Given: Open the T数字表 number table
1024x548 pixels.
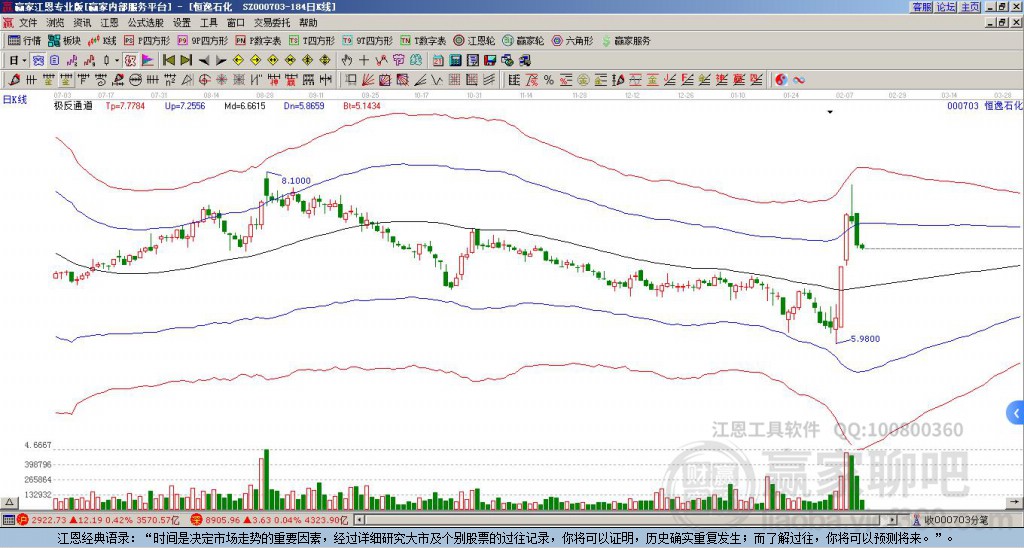Looking at the screenshot, I should coord(423,40).
